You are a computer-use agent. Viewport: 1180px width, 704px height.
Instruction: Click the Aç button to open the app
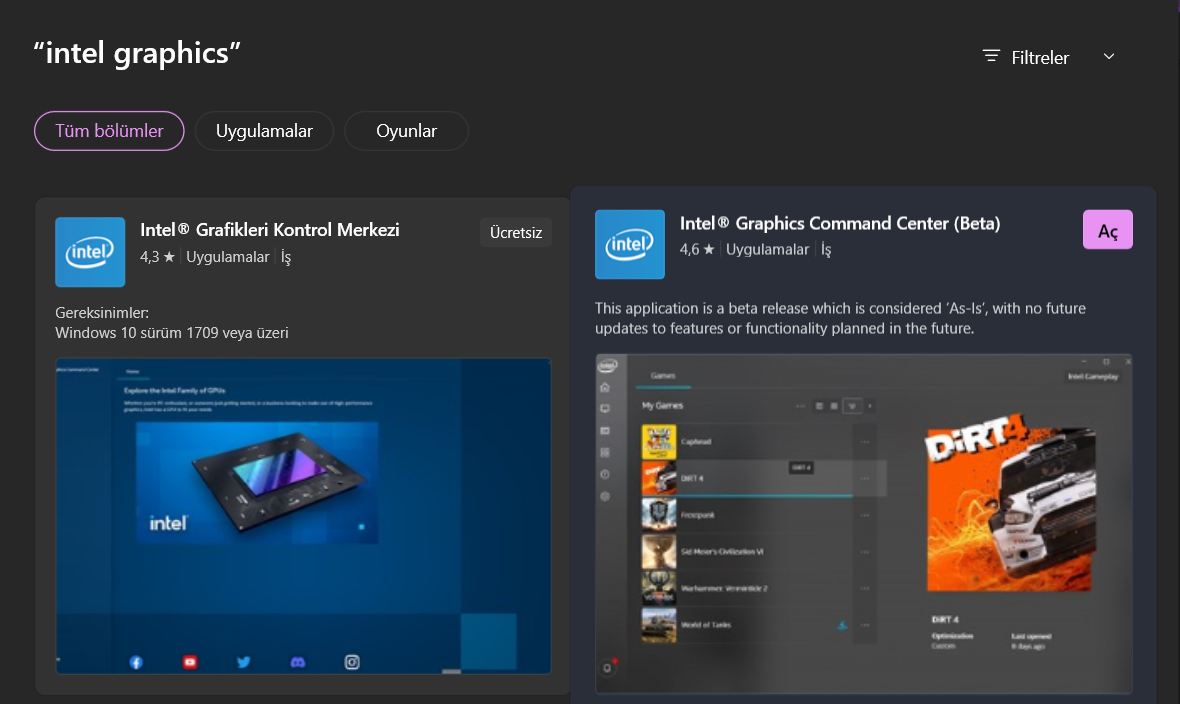coord(1108,230)
